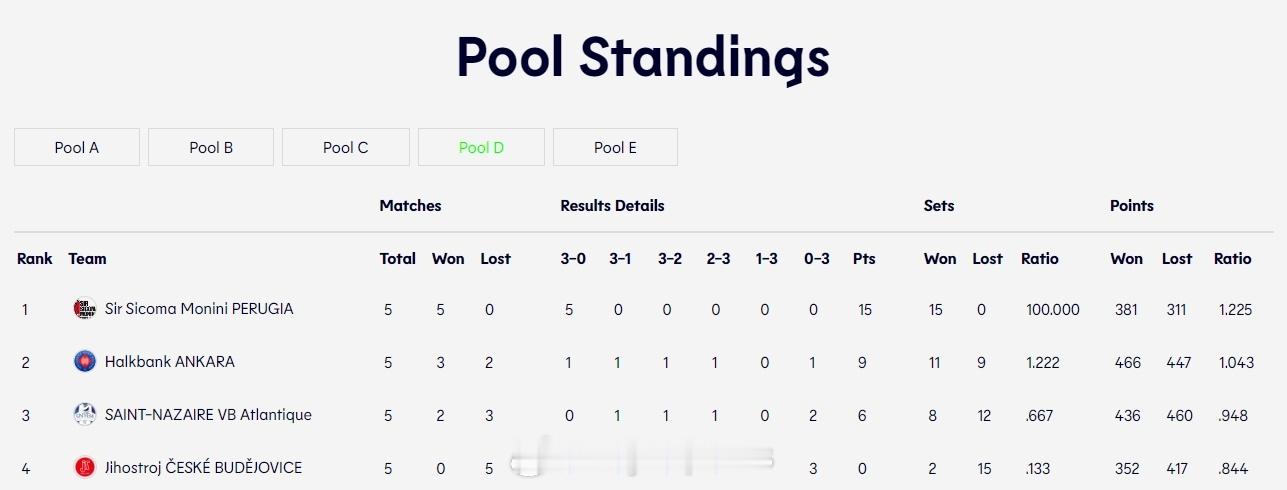Image resolution: width=1287 pixels, height=490 pixels.
Task: Switch to the Pool A tab
Action: pyautogui.click(x=77, y=147)
